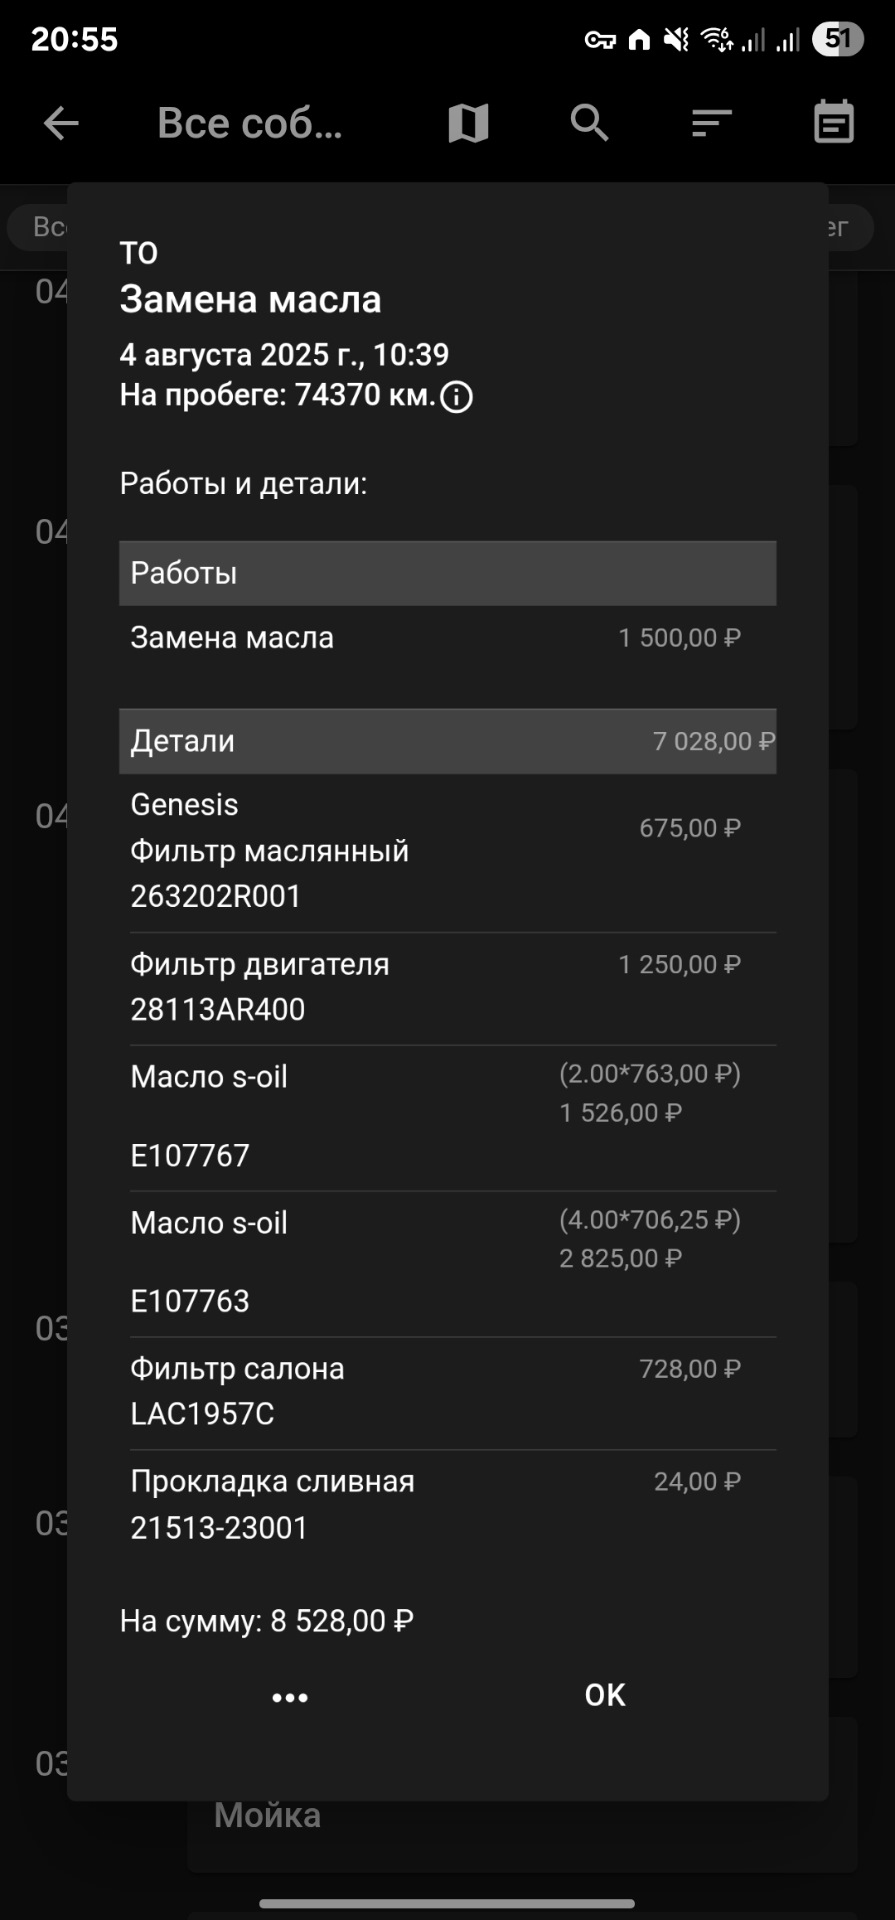Open the three-dots more options
The image size is (895, 1920).
pyautogui.click(x=290, y=1697)
